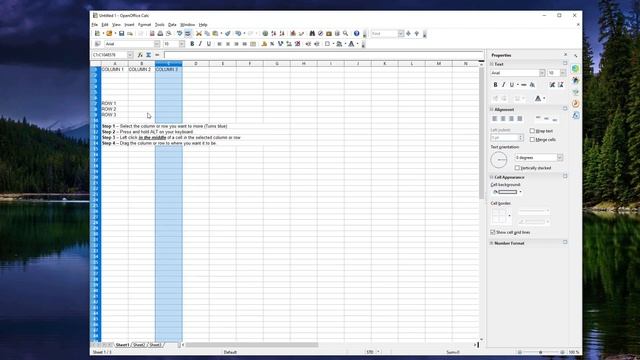The height and width of the screenshot is (360, 640).
Task: Toggle Italic in the formatting toolbar
Action: (200, 44)
